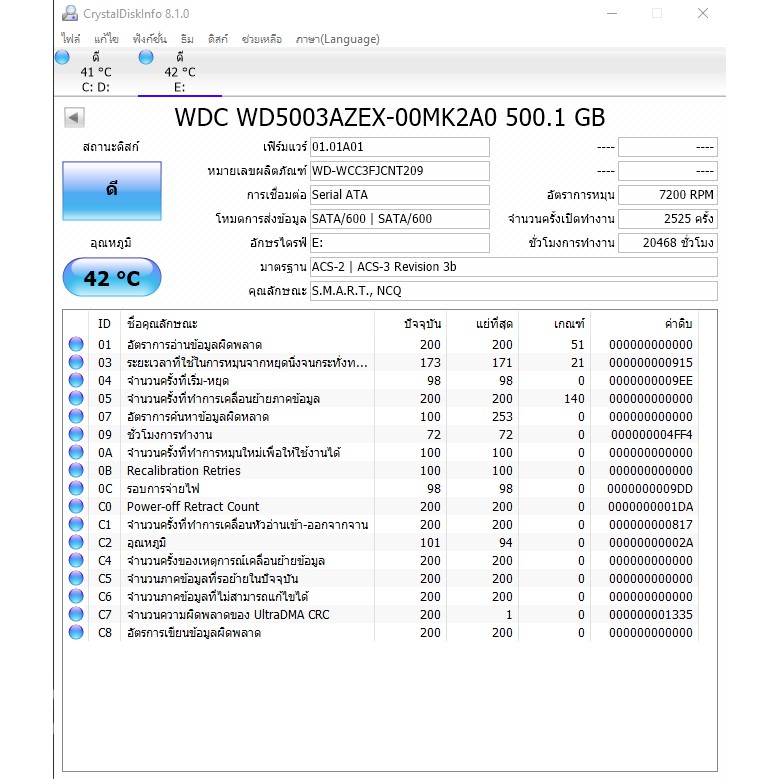Select the C: D: disk status icon
Viewport: 779px width, 779px height.
pos(62,58)
